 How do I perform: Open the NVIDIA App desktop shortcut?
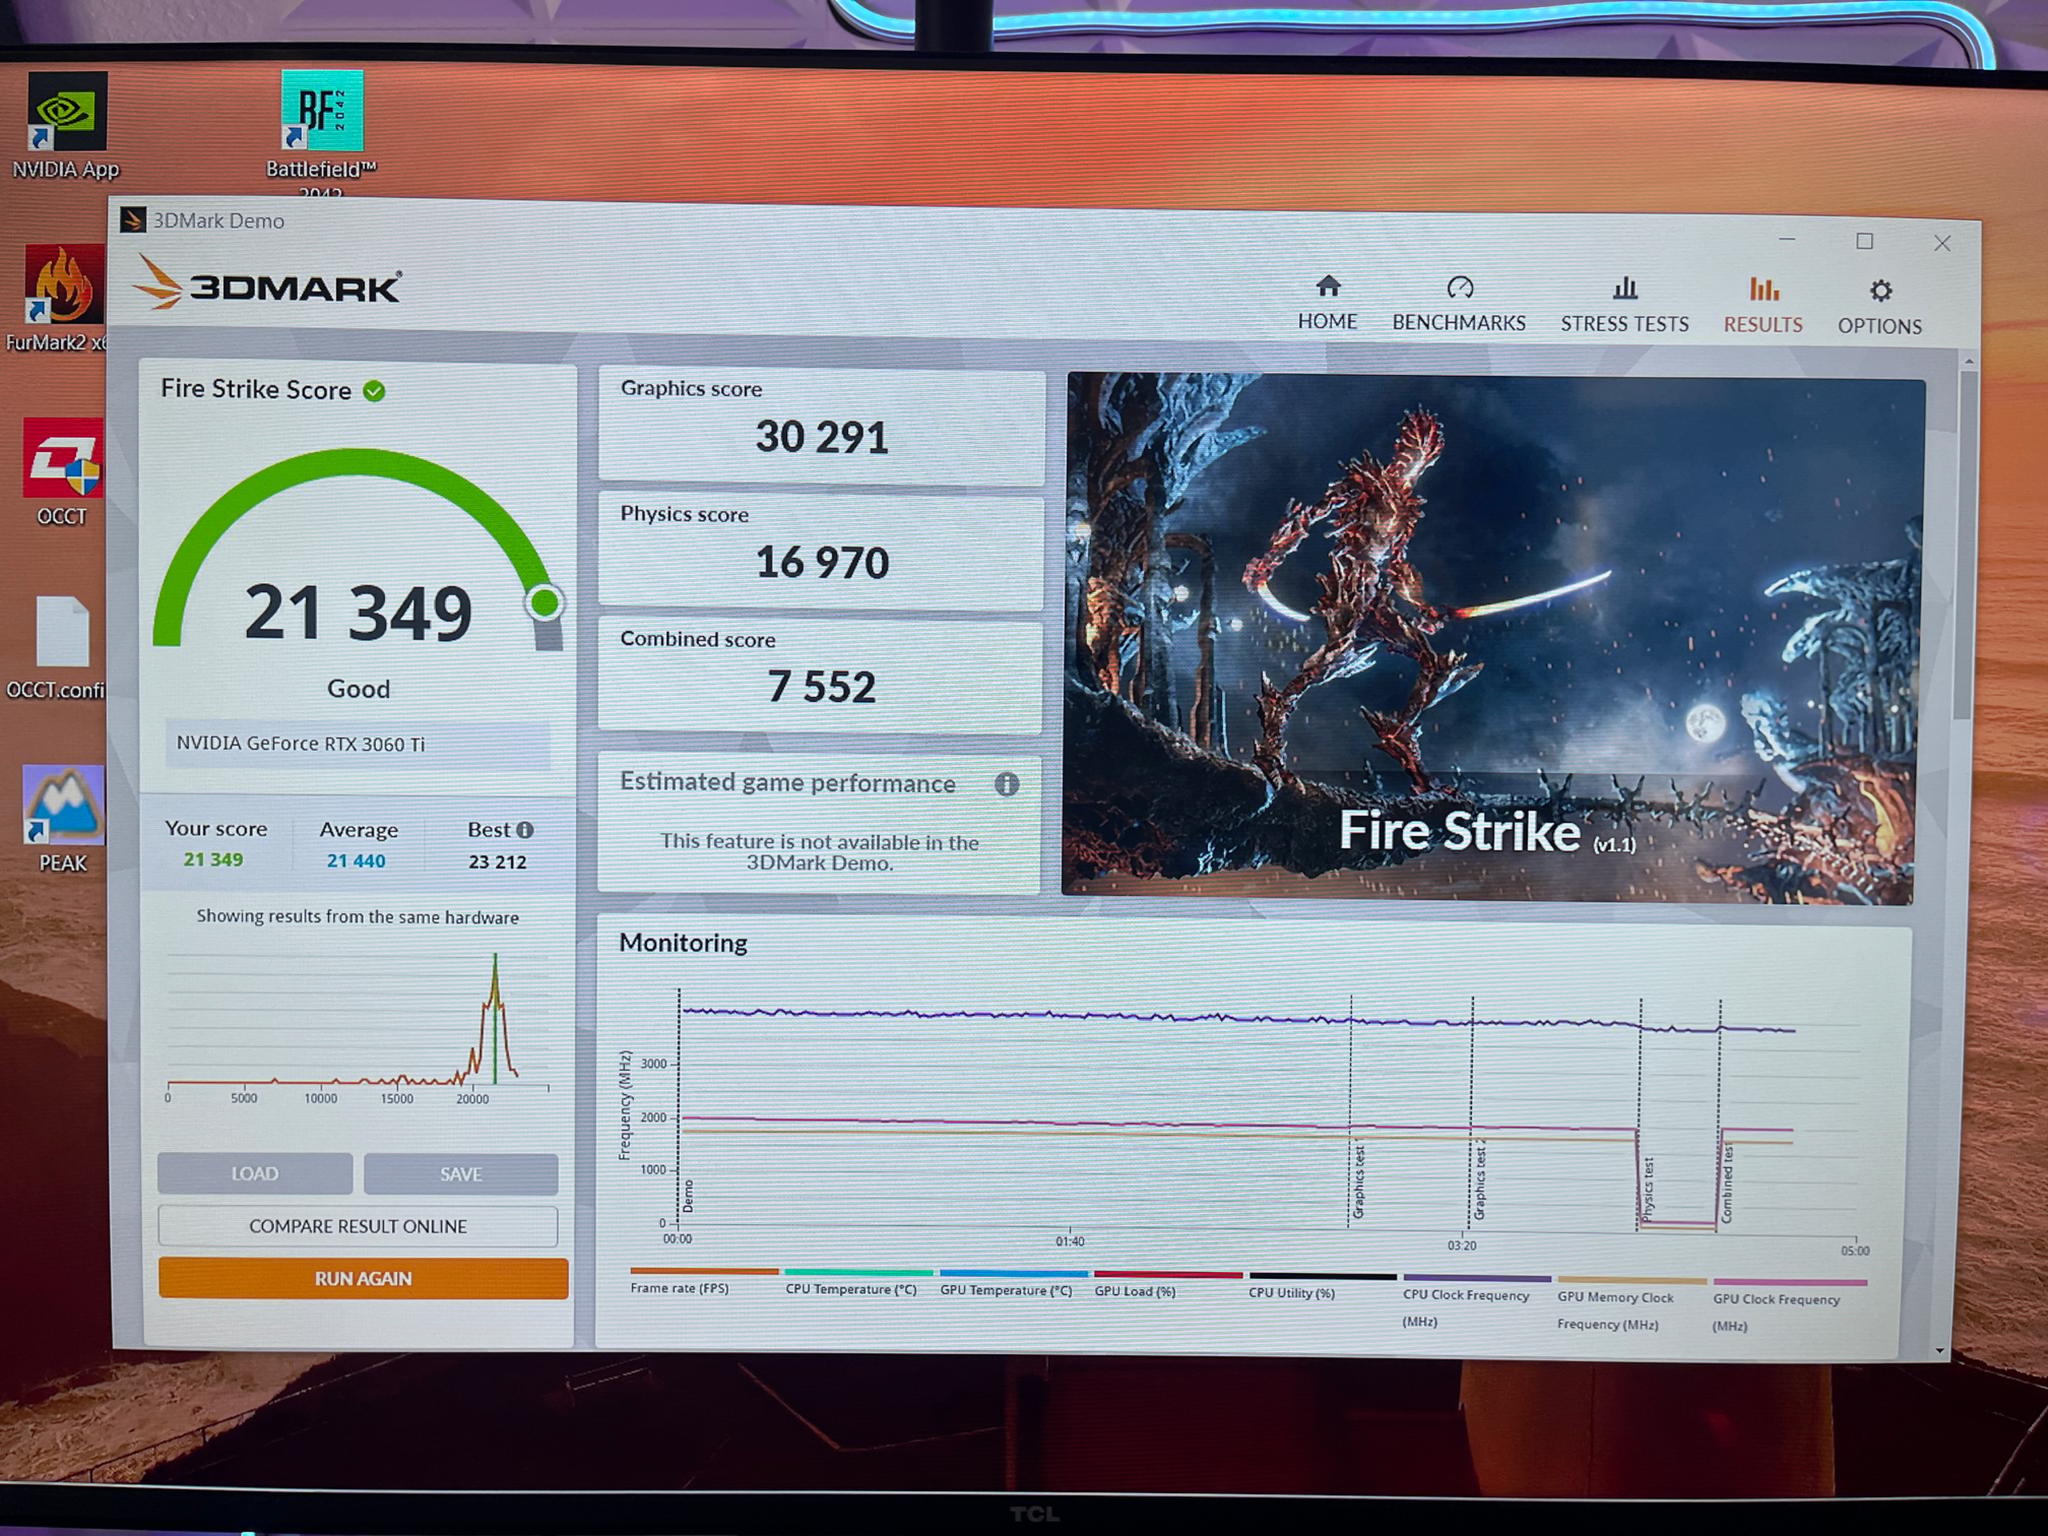coord(66,126)
